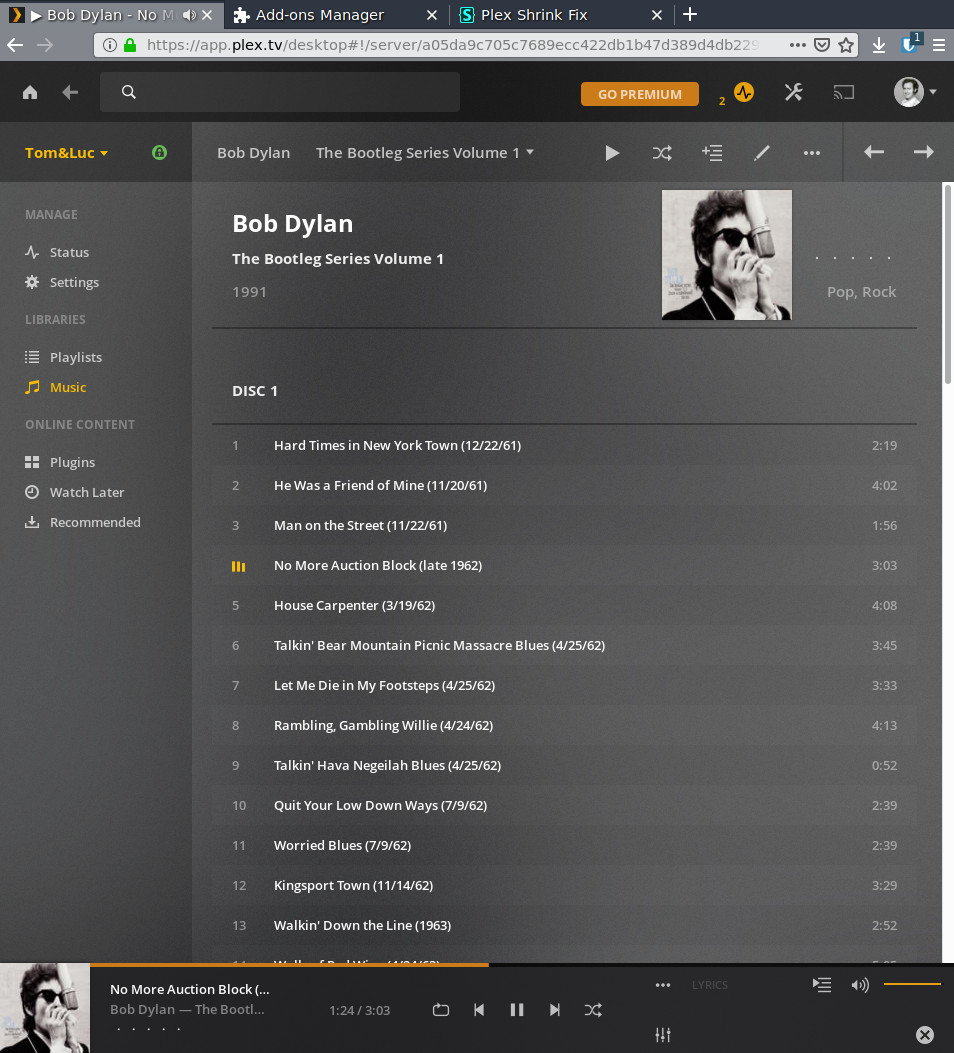Open the activity notifications bell icon
Viewport: 954px width, 1053px height.
point(742,91)
